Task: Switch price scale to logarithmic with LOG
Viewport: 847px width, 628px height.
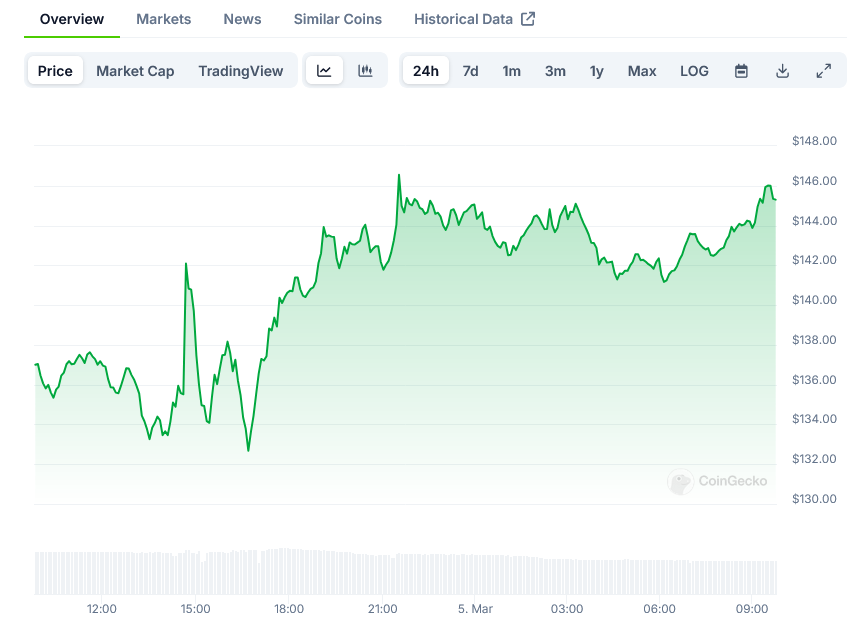Action: pos(694,70)
